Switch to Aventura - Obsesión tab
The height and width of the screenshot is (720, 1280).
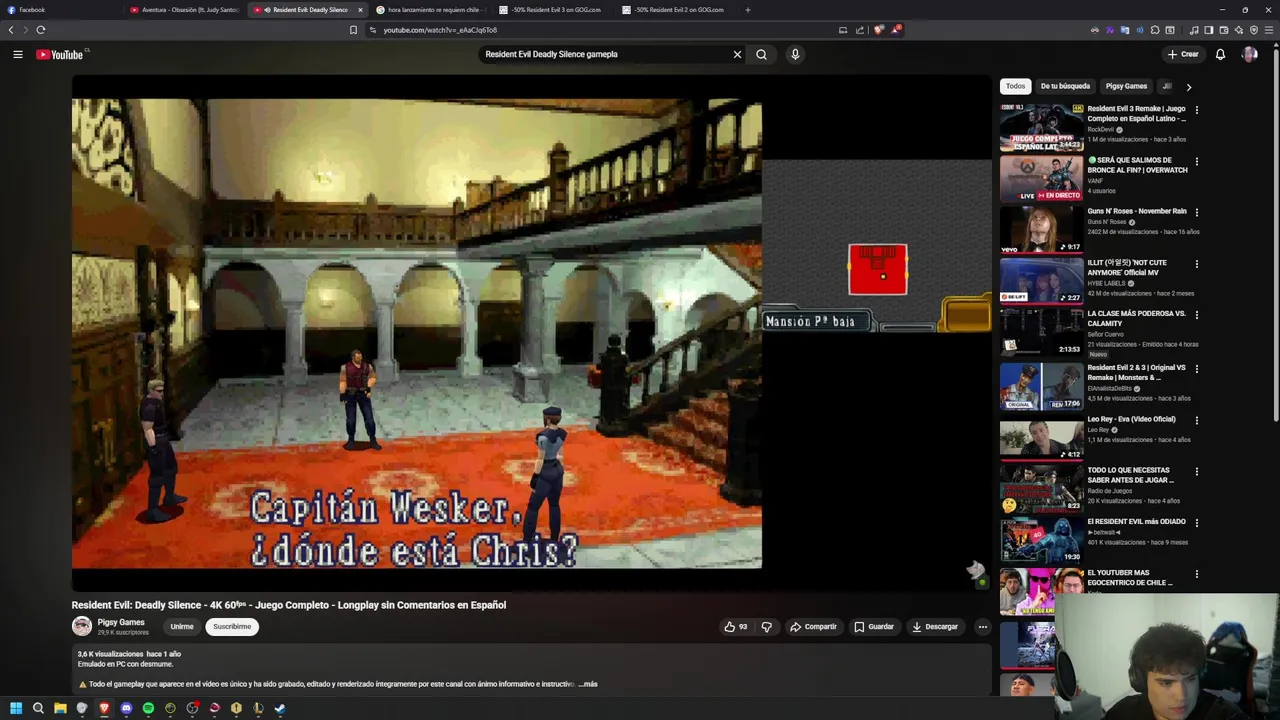[x=185, y=10]
